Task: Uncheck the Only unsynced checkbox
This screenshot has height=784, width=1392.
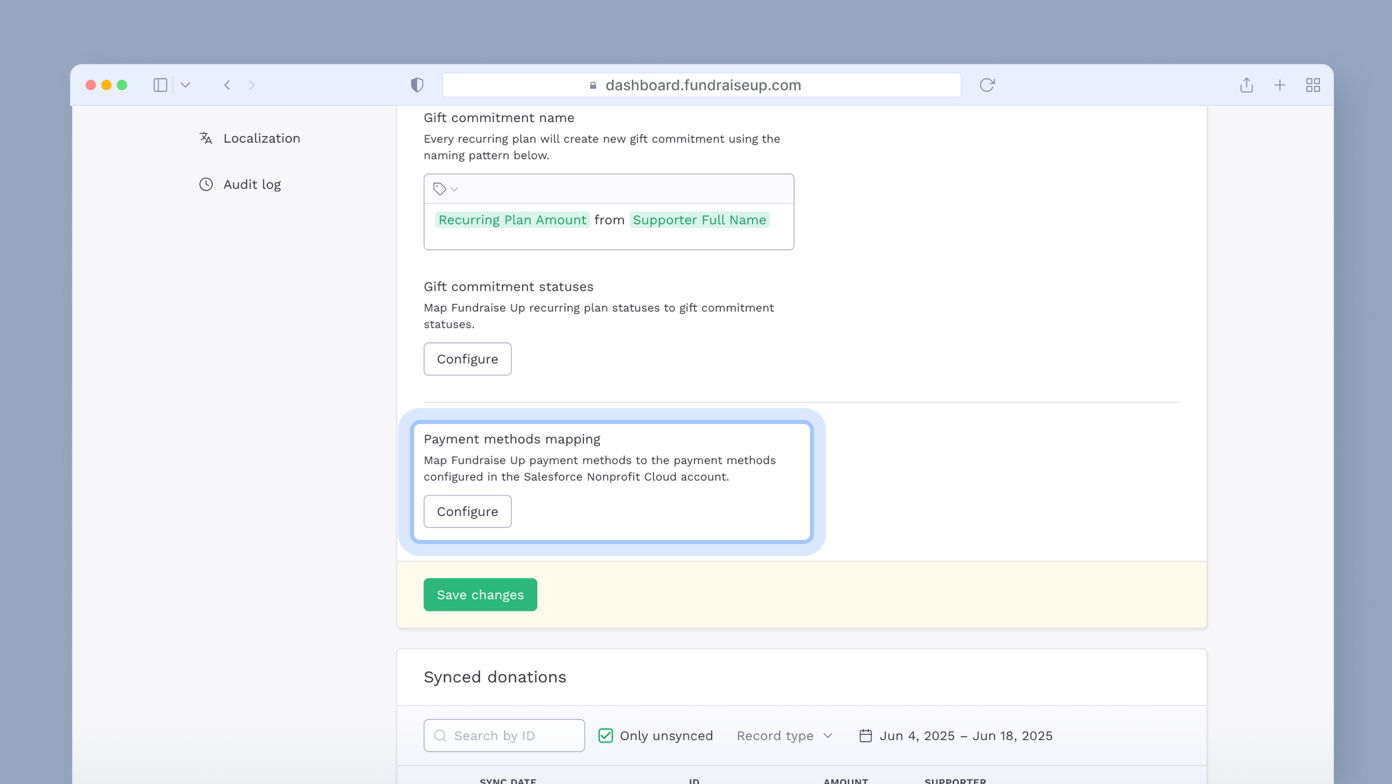Action: [x=605, y=735]
